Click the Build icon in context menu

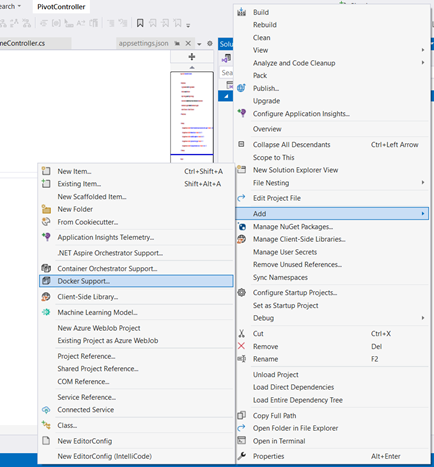click(x=242, y=12)
